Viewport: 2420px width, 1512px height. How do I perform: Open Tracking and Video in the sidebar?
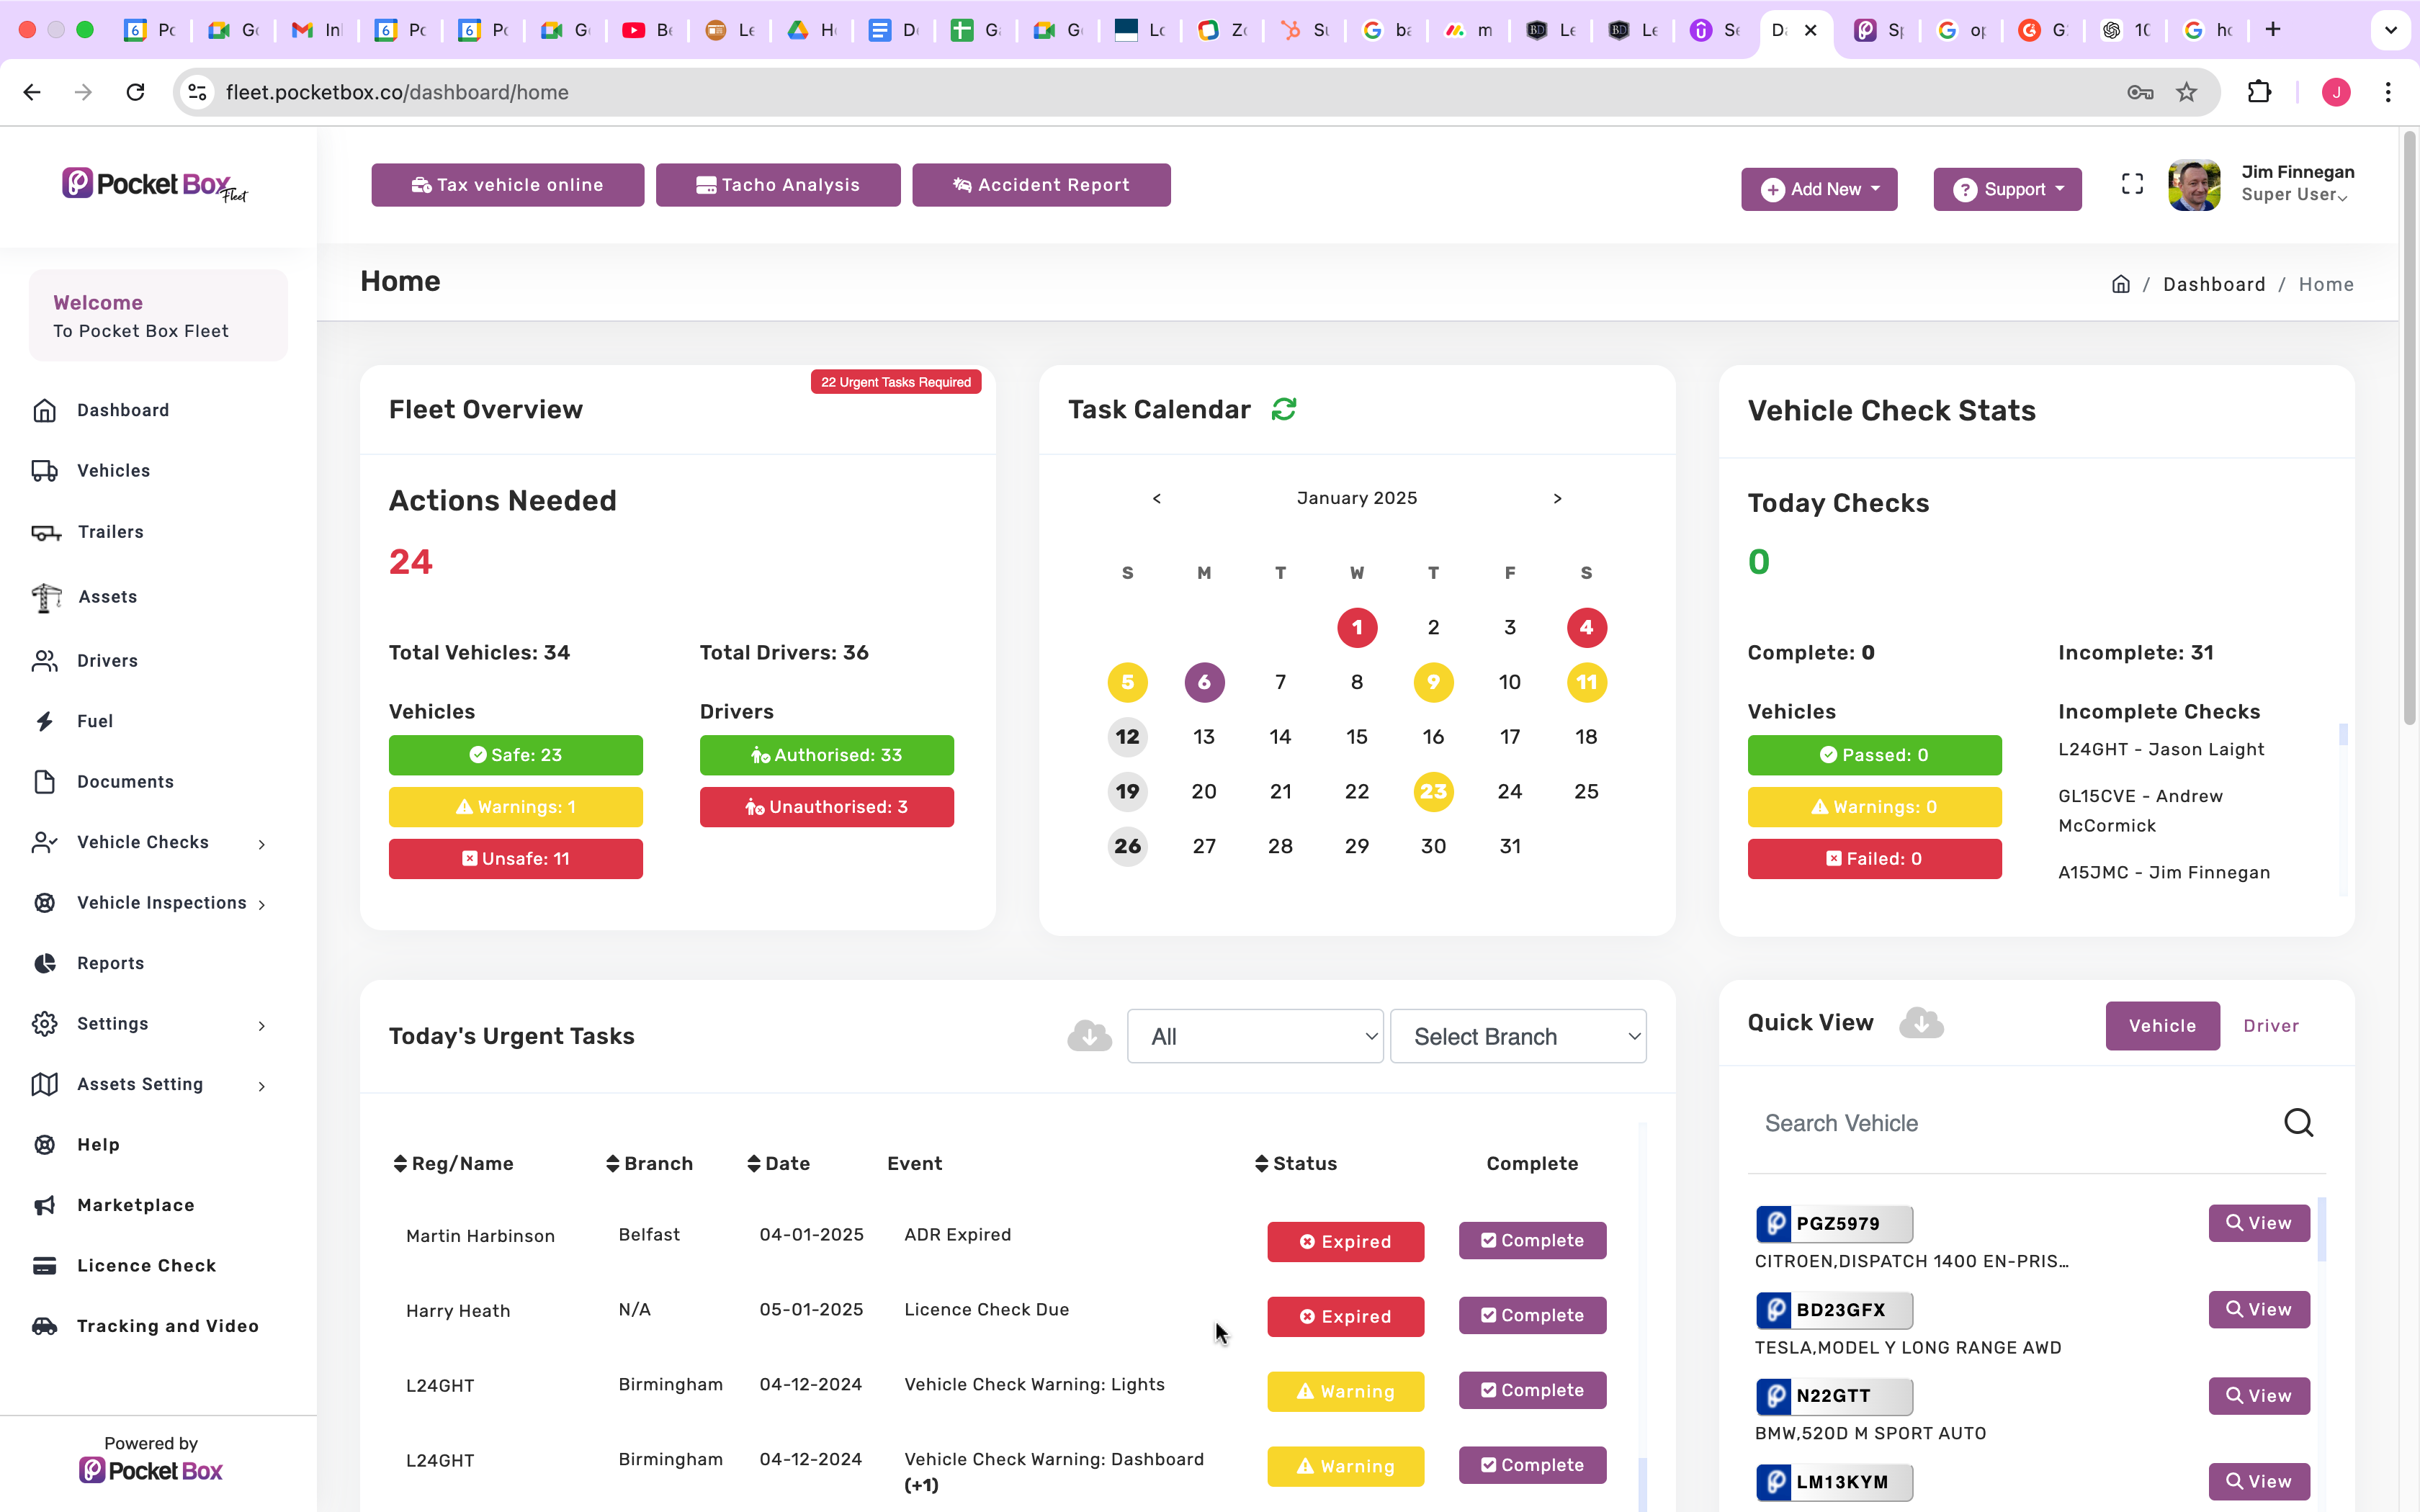point(167,1326)
